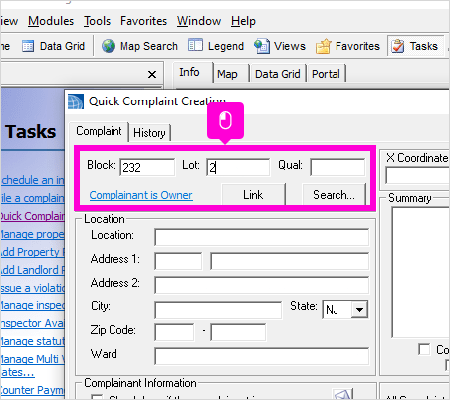450x400 pixels.
Task: Expand the State dropdown
Action: pos(359,310)
